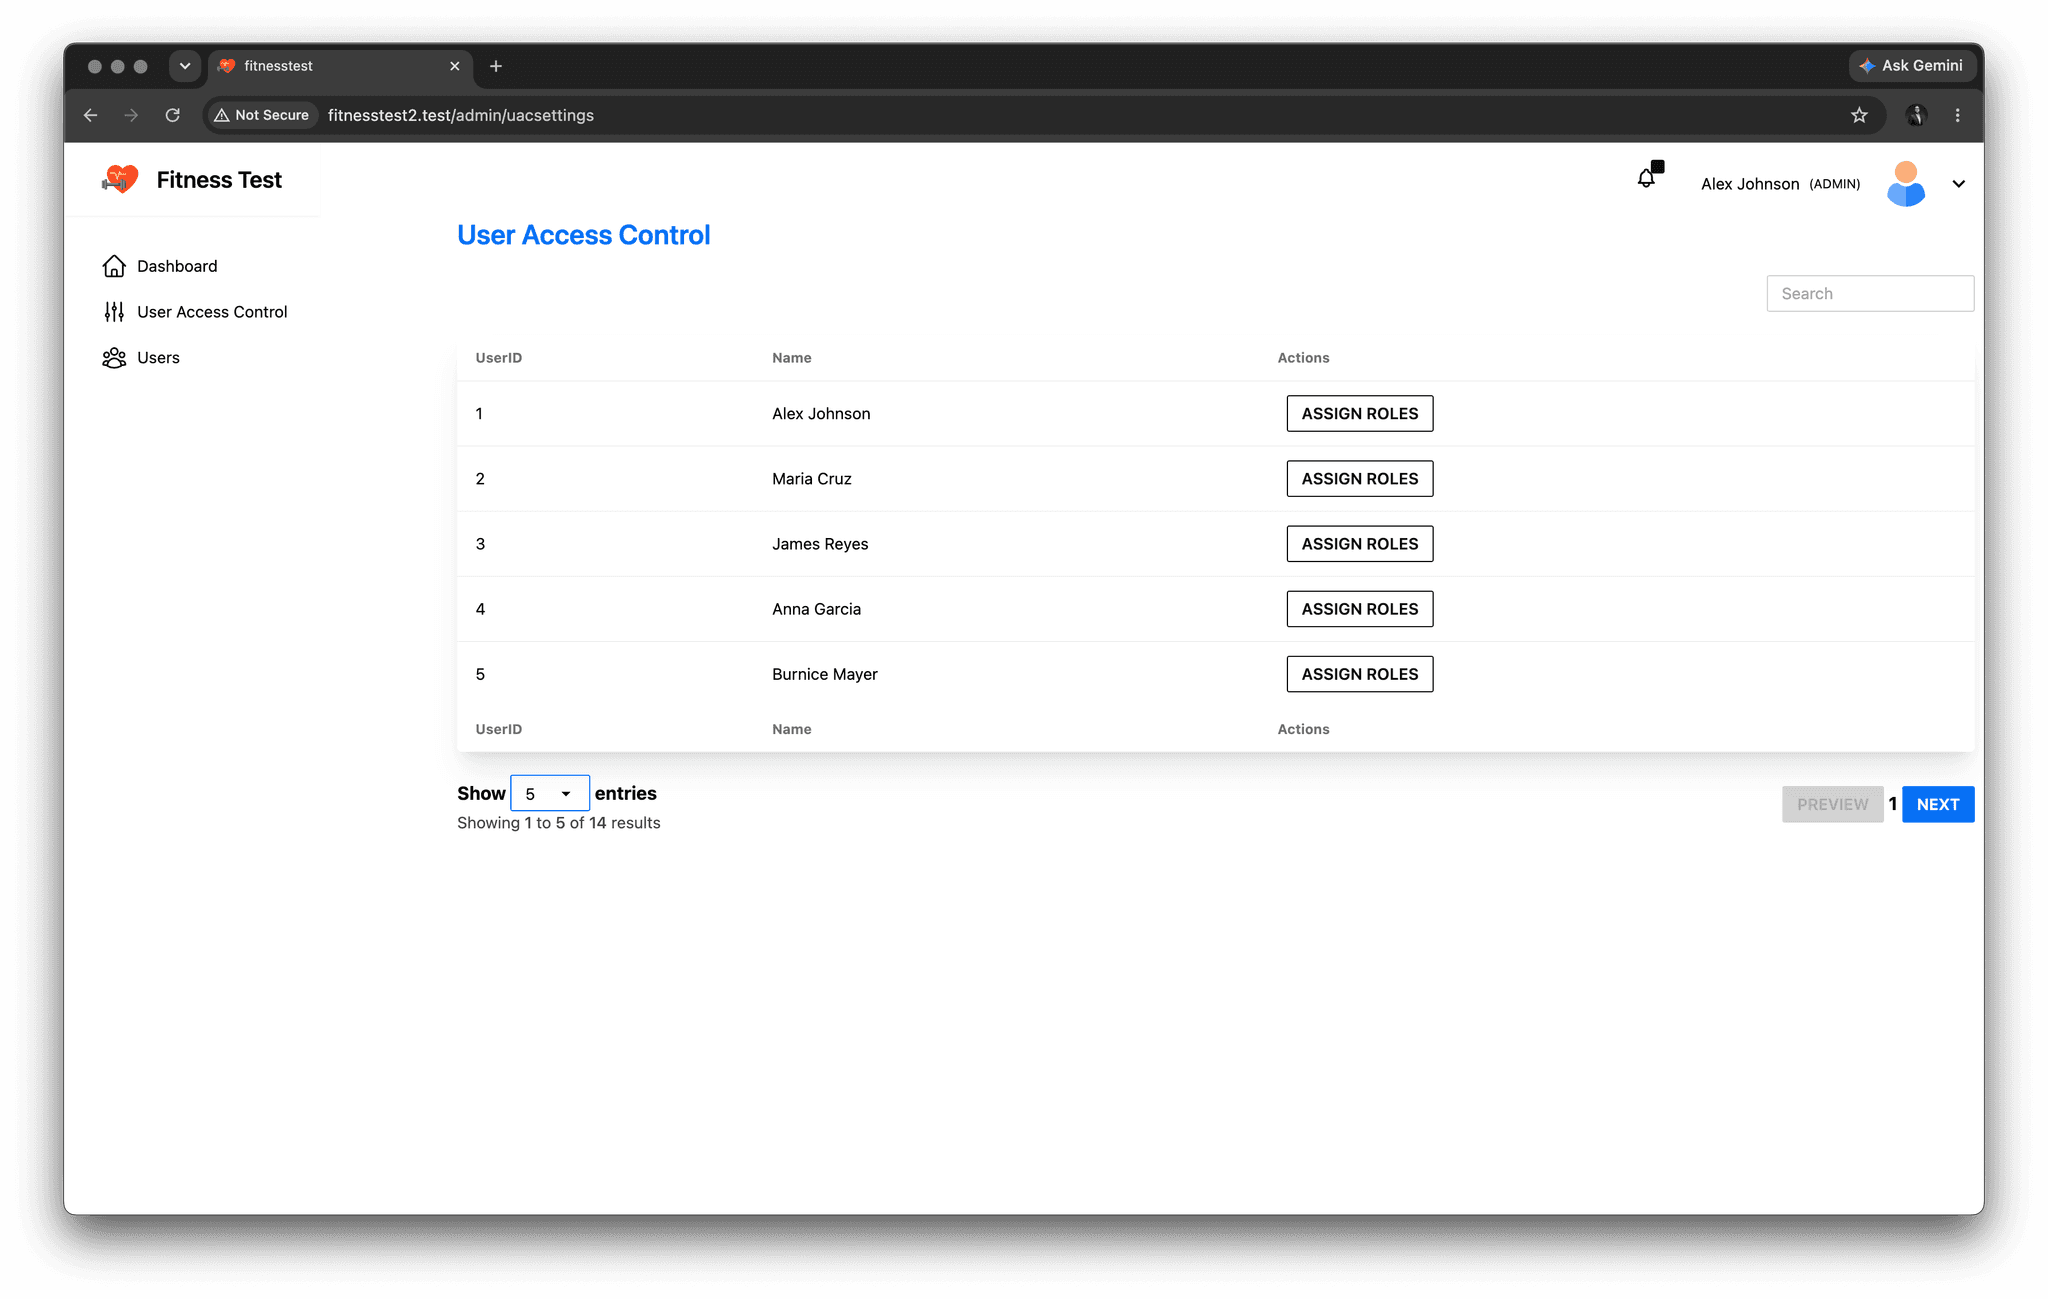This screenshot has width=2048, height=1299.
Task: Click the Actions column header at the top of the table
Action: [x=1303, y=358]
